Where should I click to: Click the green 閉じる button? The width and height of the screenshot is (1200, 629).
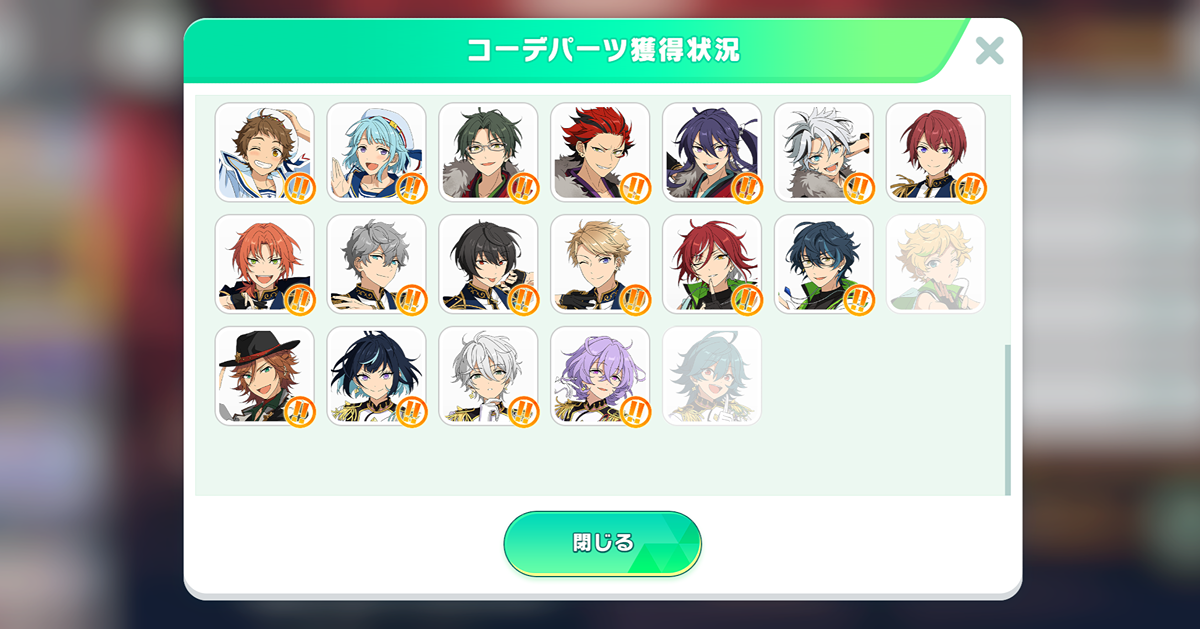(602, 544)
